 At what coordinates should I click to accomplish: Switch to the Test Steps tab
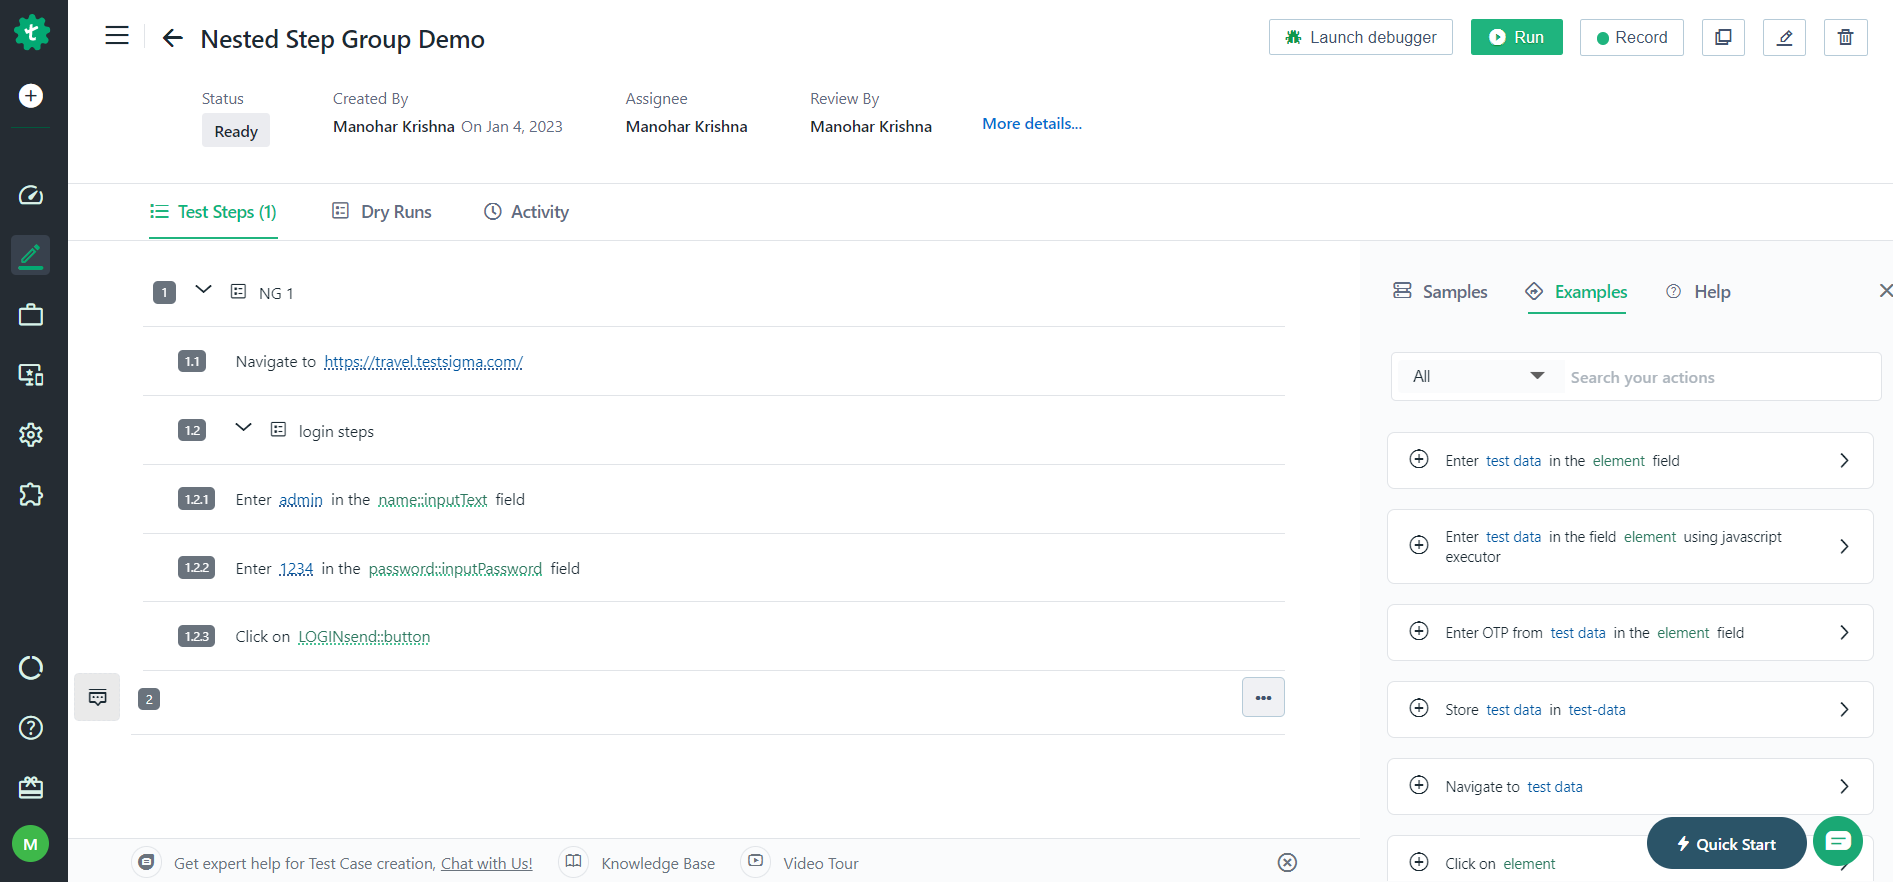(x=213, y=212)
